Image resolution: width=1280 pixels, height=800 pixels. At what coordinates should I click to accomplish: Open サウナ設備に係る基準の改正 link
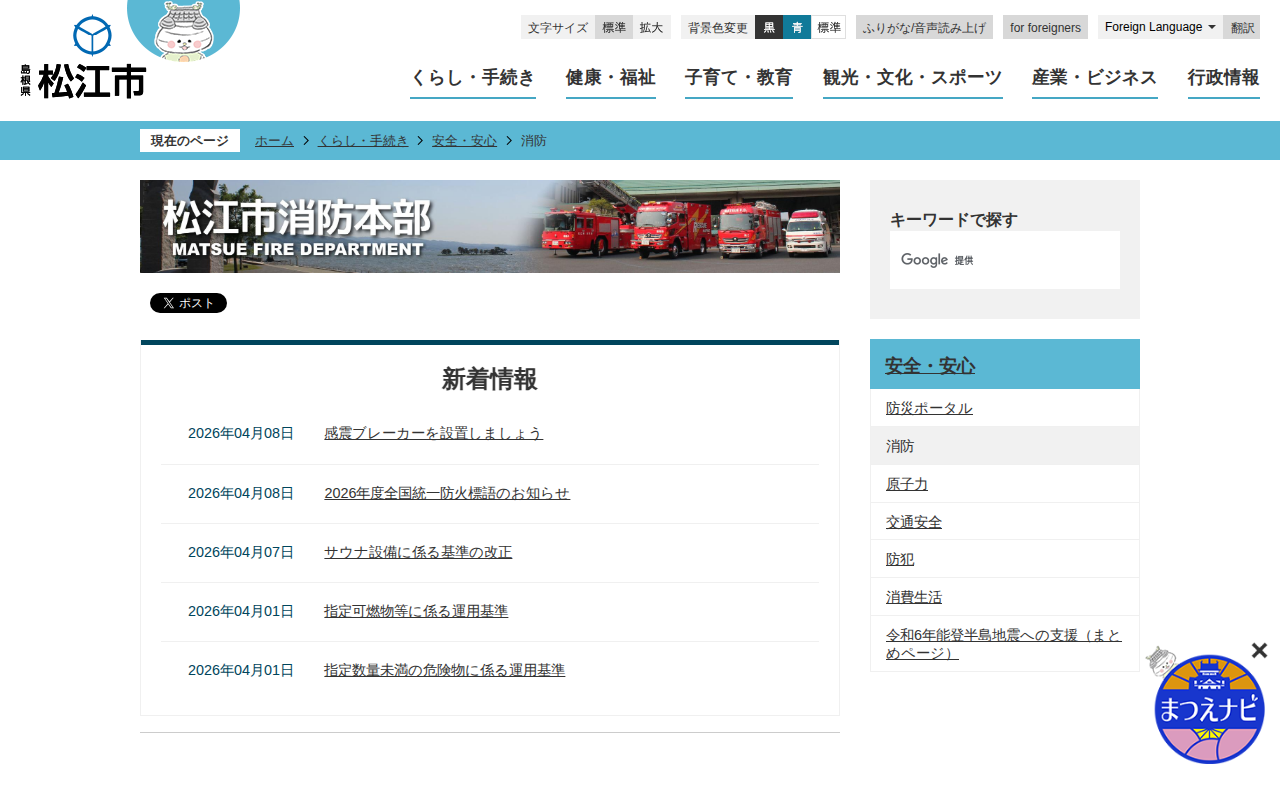tap(418, 552)
